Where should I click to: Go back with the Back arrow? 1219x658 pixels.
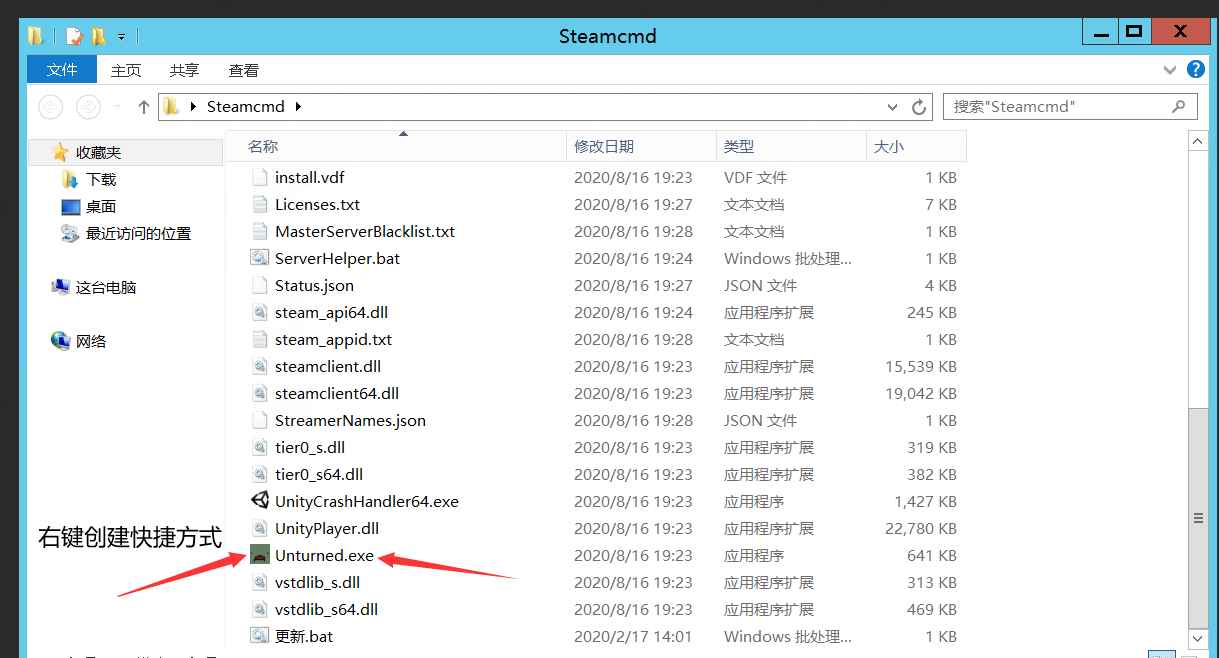(x=50, y=106)
